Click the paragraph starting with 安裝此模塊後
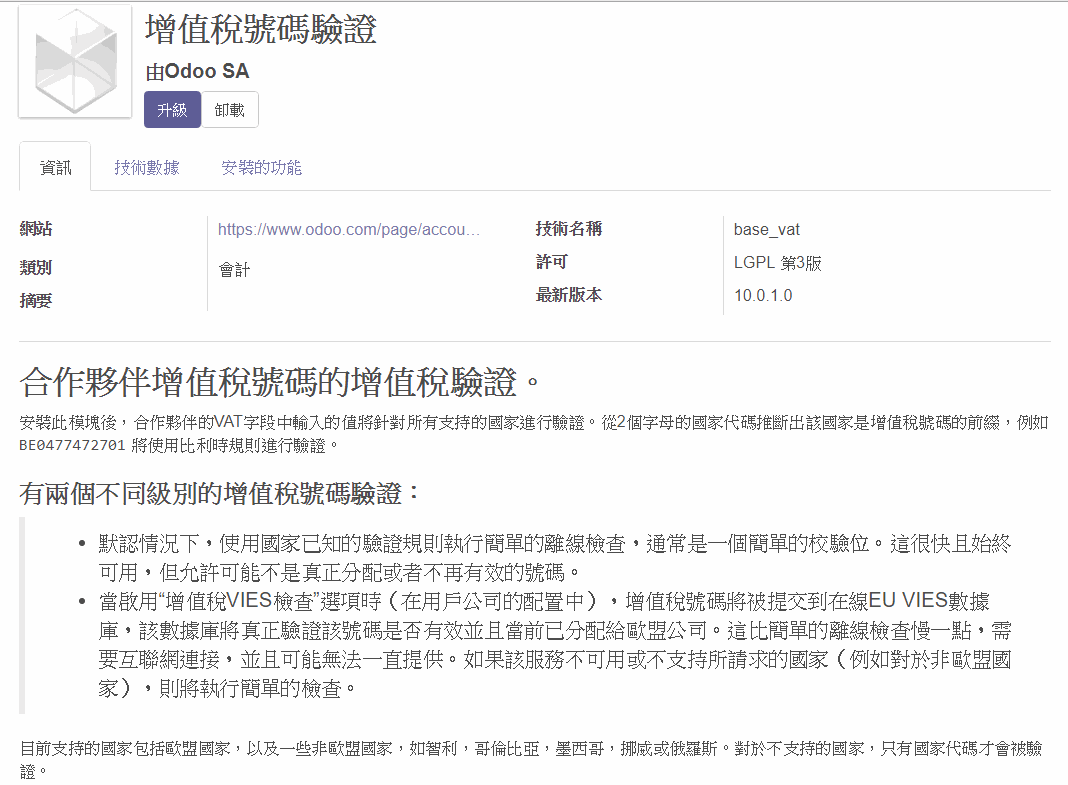This screenshot has width=1068, height=785. [534, 434]
